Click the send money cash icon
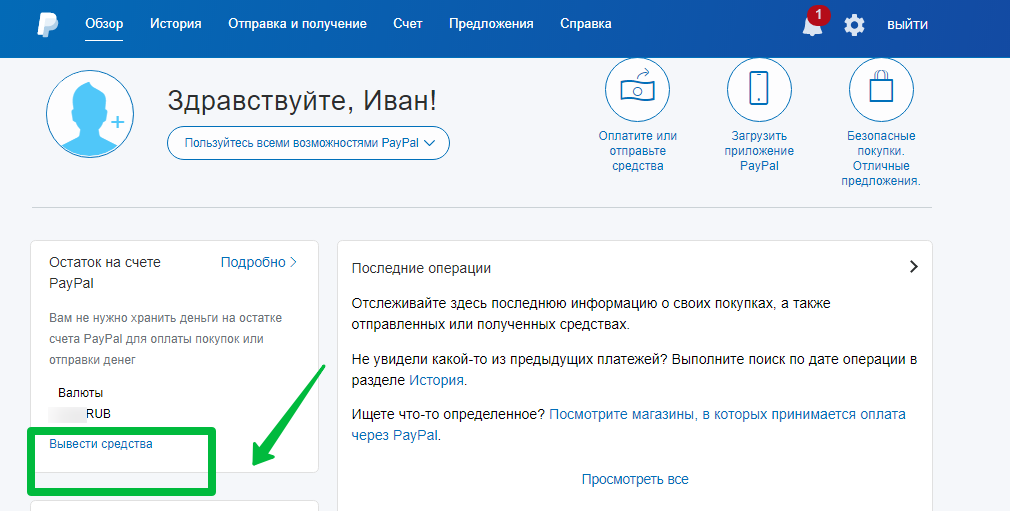The height and width of the screenshot is (511, 1010). (x=637, y=90)
